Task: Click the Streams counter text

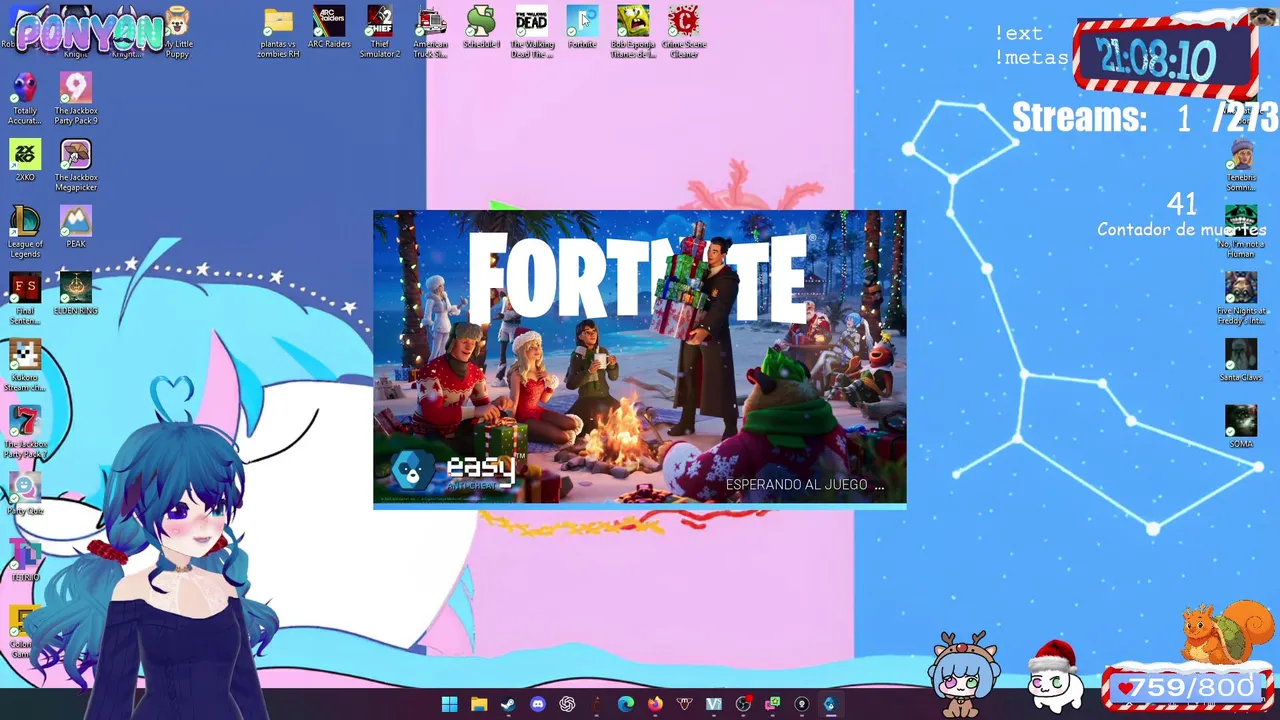Action: 1144,118
